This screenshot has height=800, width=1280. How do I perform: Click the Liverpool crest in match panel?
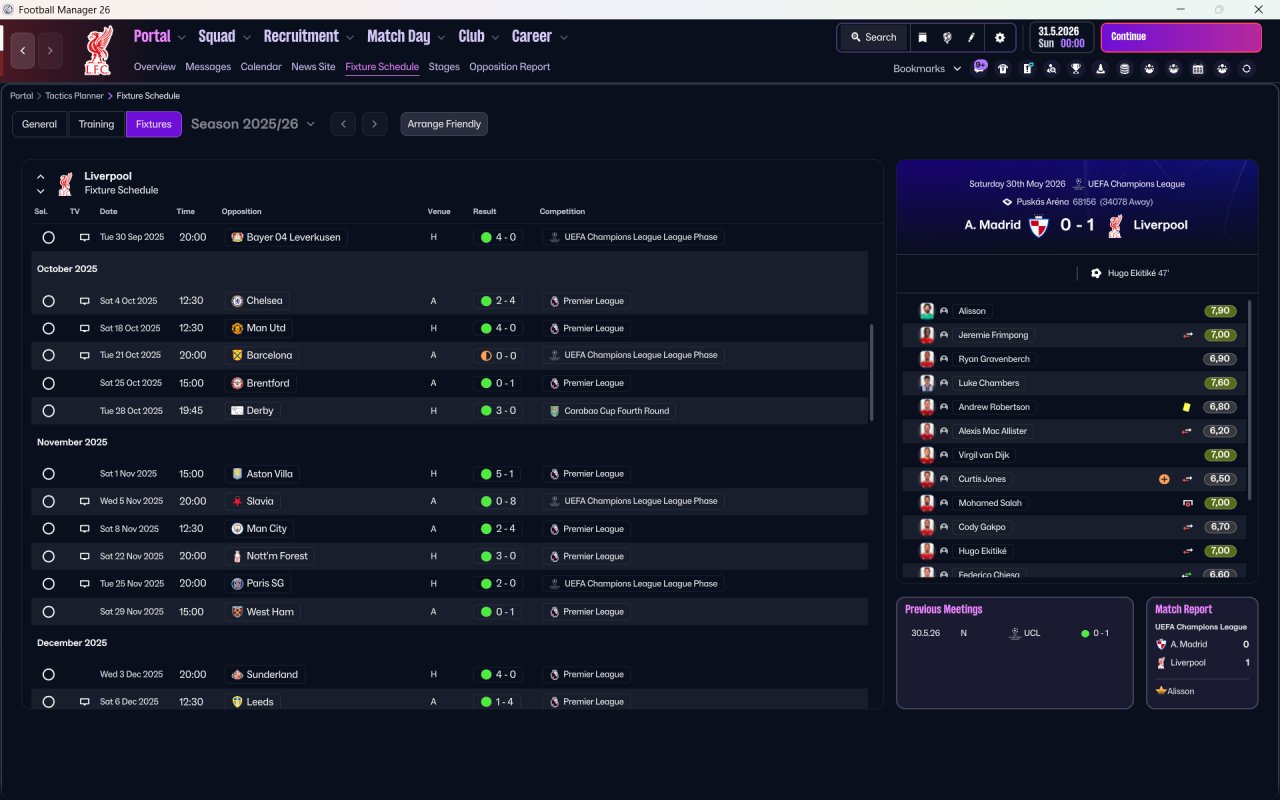coord(1115,226)
